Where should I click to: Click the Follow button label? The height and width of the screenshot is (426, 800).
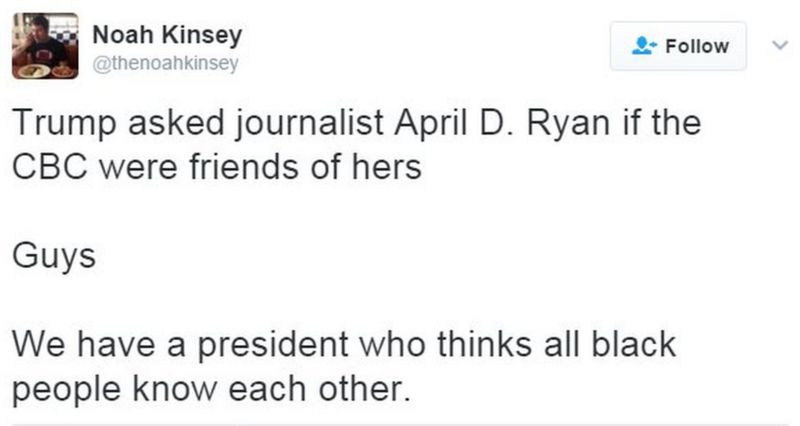click(696, 46)
